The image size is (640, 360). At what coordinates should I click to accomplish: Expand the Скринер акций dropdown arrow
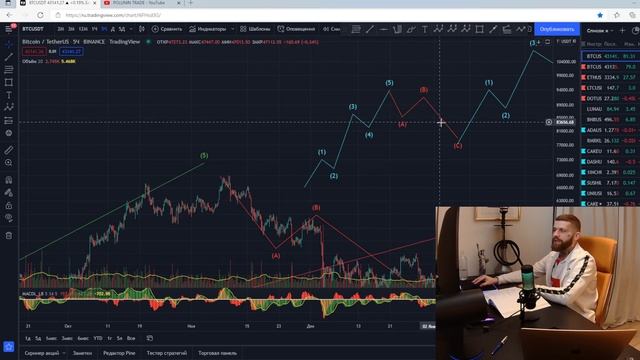click(64, 353)
